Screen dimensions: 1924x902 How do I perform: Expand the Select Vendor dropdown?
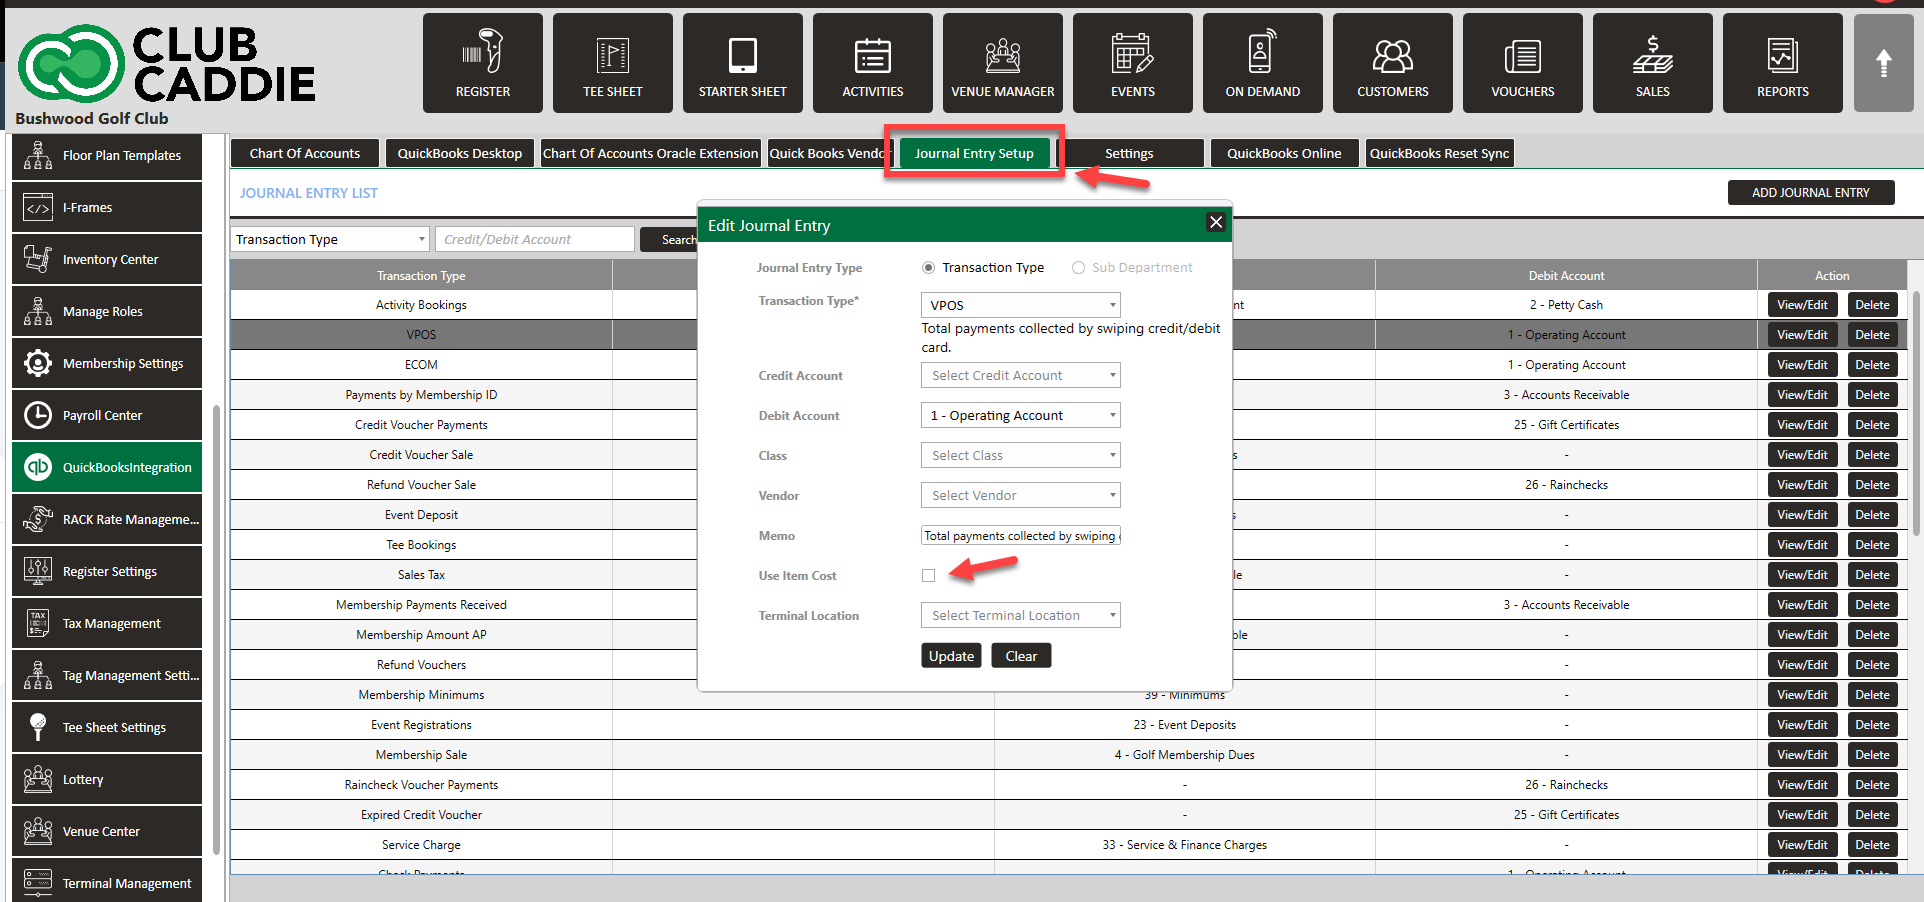click(1020, 496)
